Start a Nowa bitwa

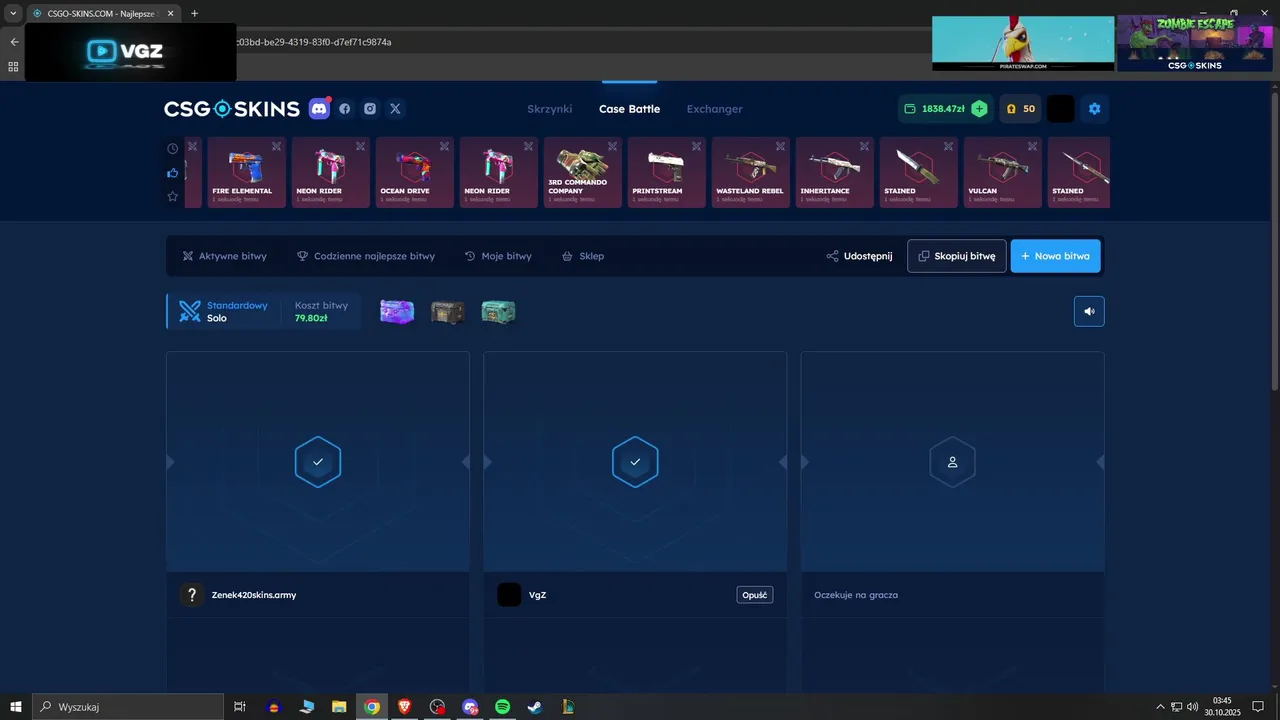[1055, 256]
